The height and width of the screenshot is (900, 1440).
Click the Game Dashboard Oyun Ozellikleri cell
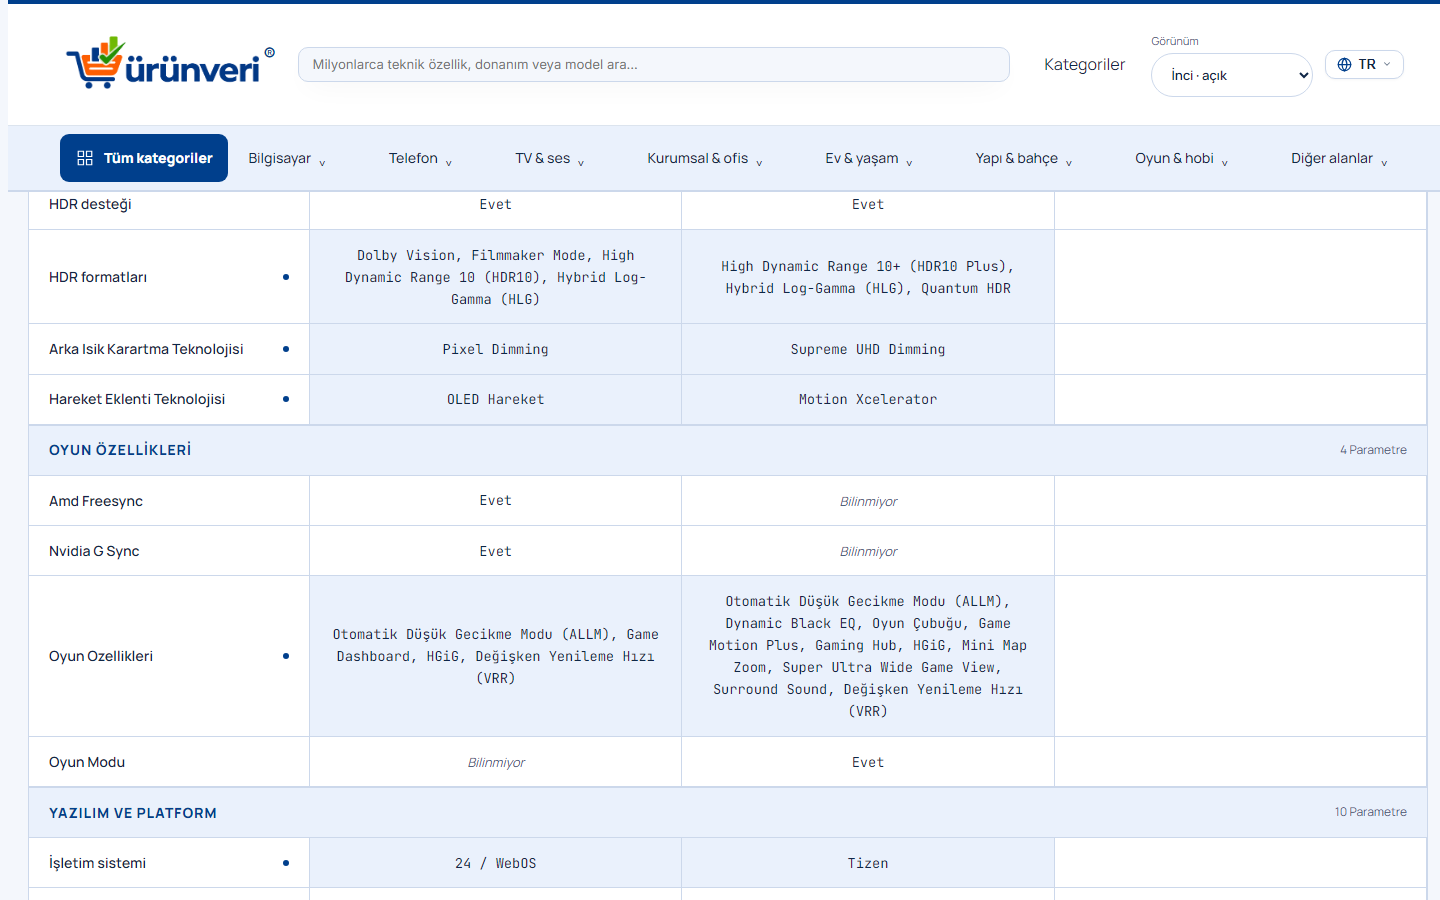click(496, 656)
